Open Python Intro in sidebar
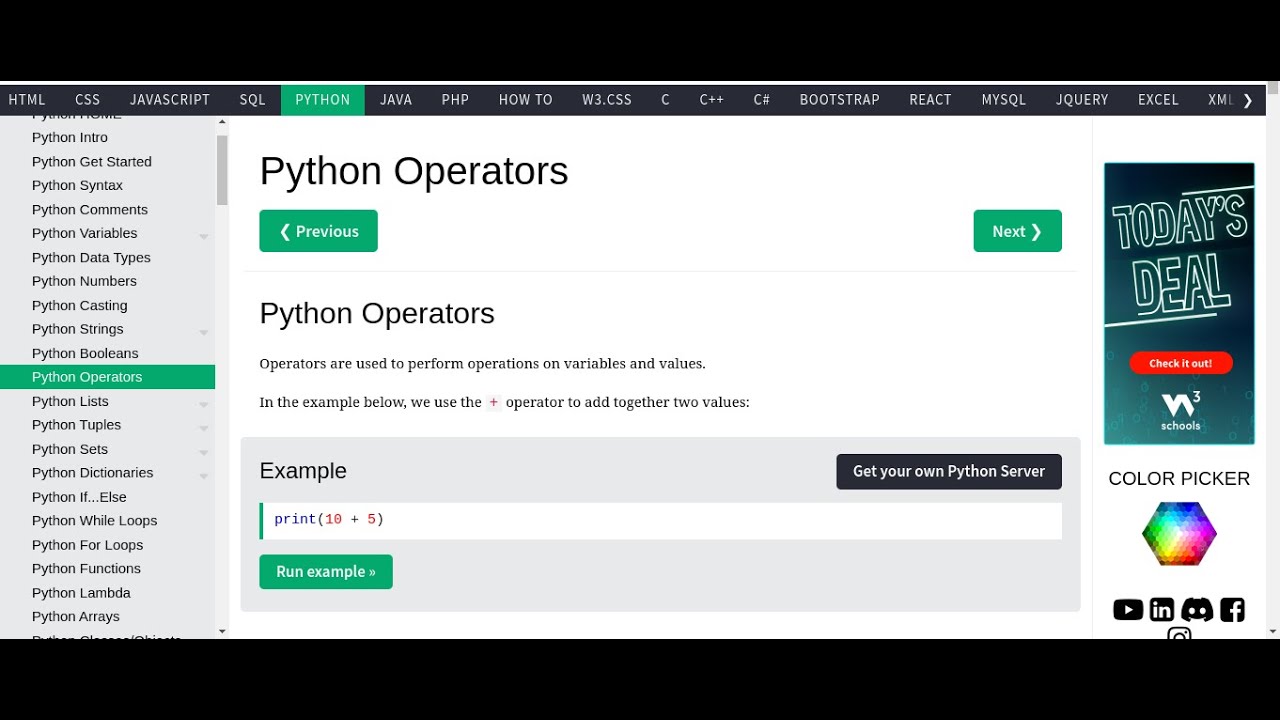The width and height of the screenshot is (1280, 720). [107, 137]
